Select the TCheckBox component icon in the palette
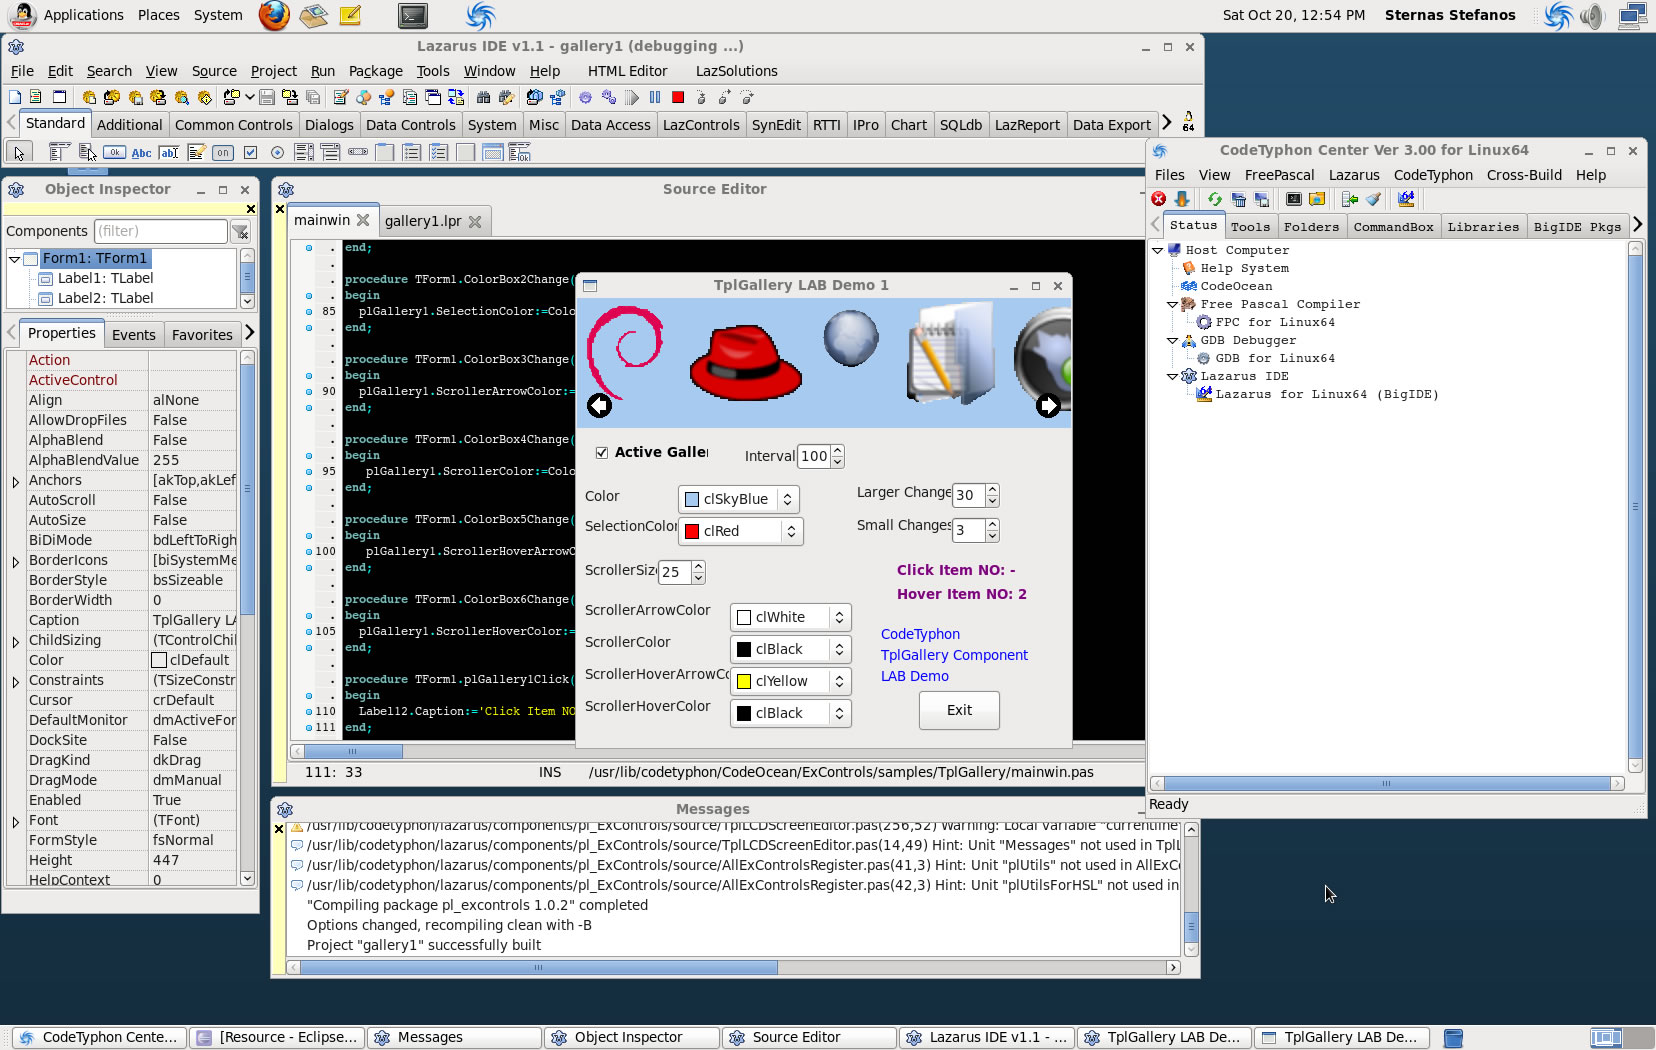 pos(250,152)
